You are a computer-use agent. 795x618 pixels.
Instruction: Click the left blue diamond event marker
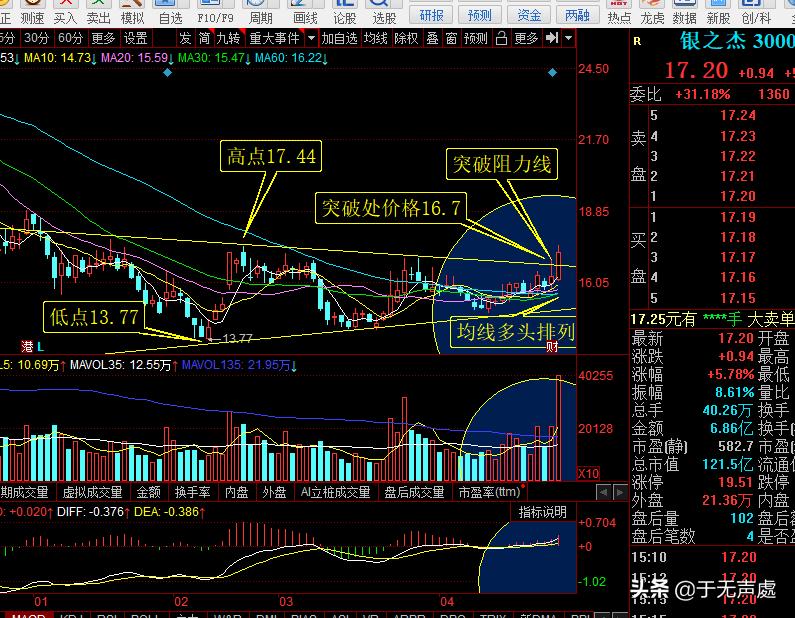click(167, 72)
